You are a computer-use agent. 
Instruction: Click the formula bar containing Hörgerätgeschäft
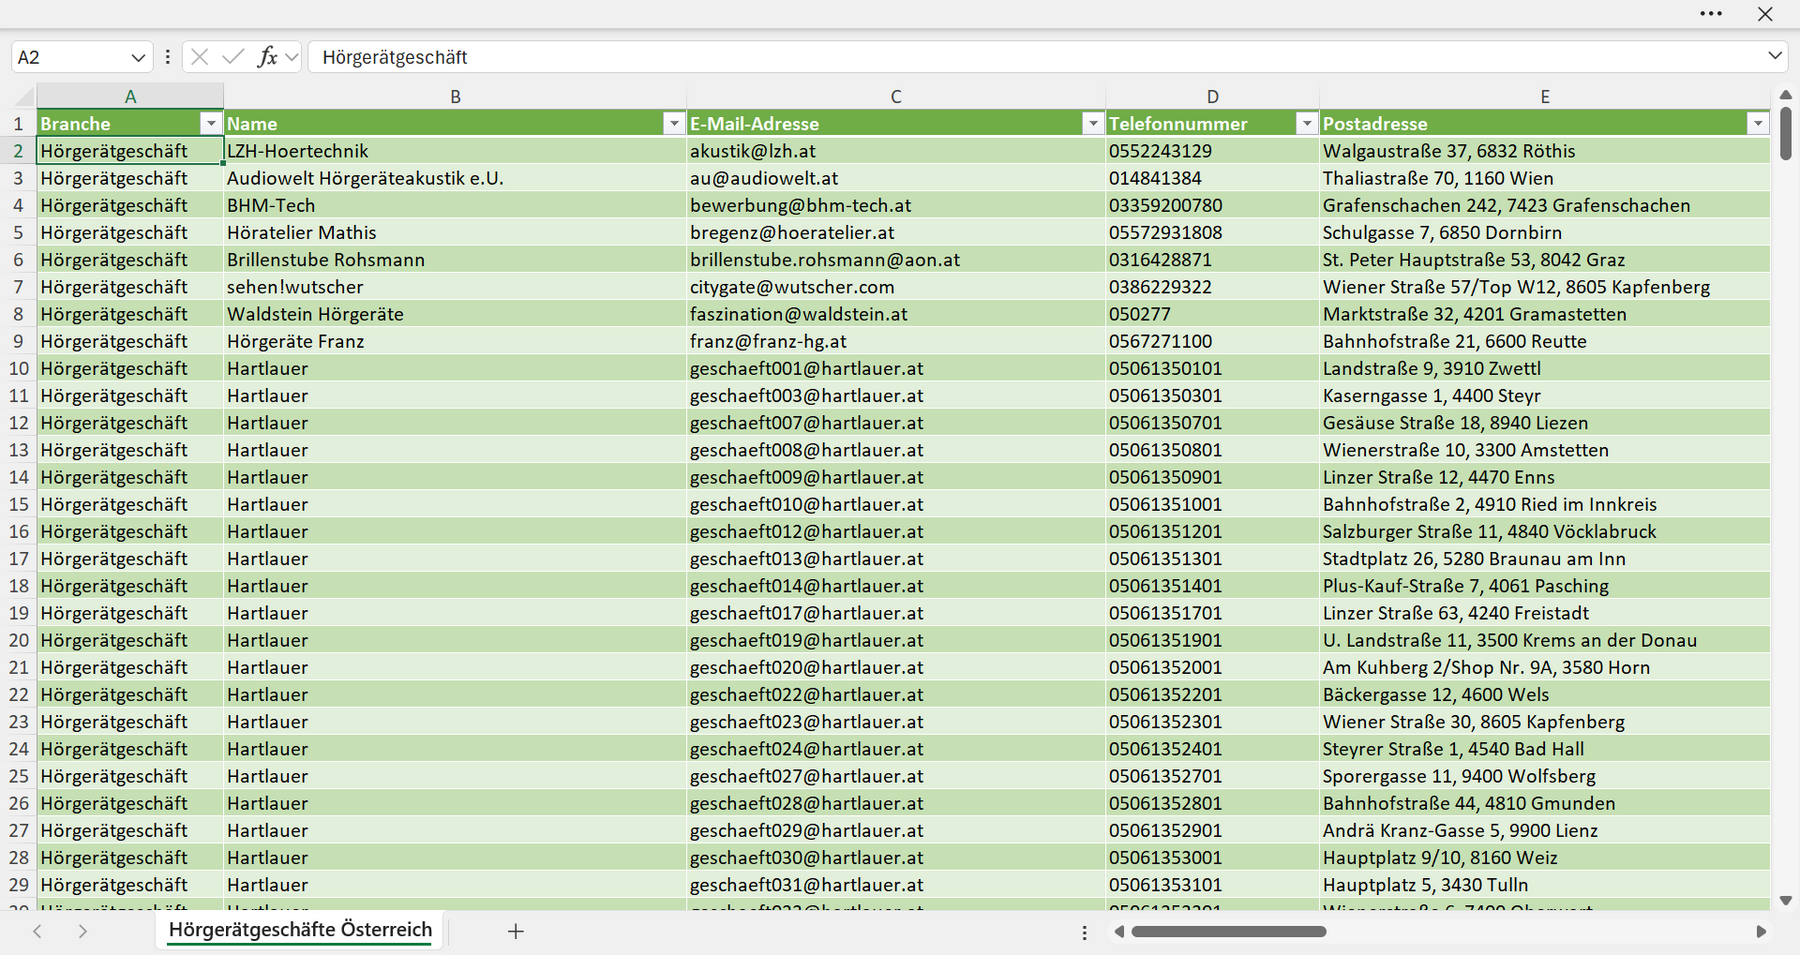pos(1035,57)
